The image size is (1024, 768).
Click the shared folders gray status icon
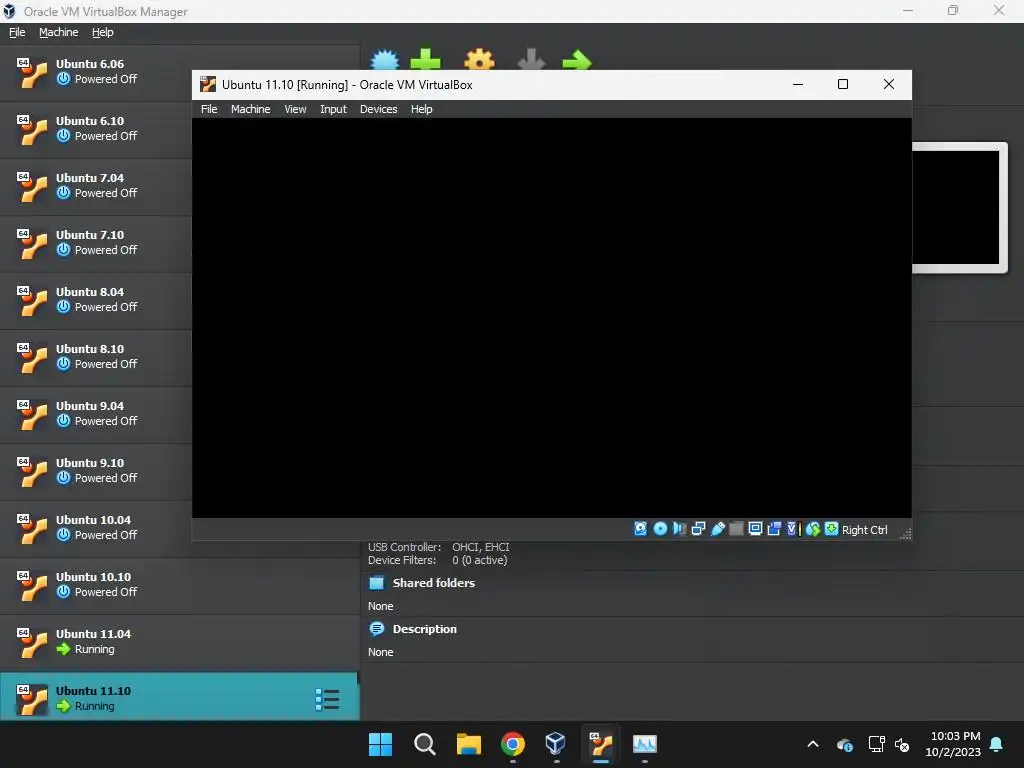click(736, 529)
